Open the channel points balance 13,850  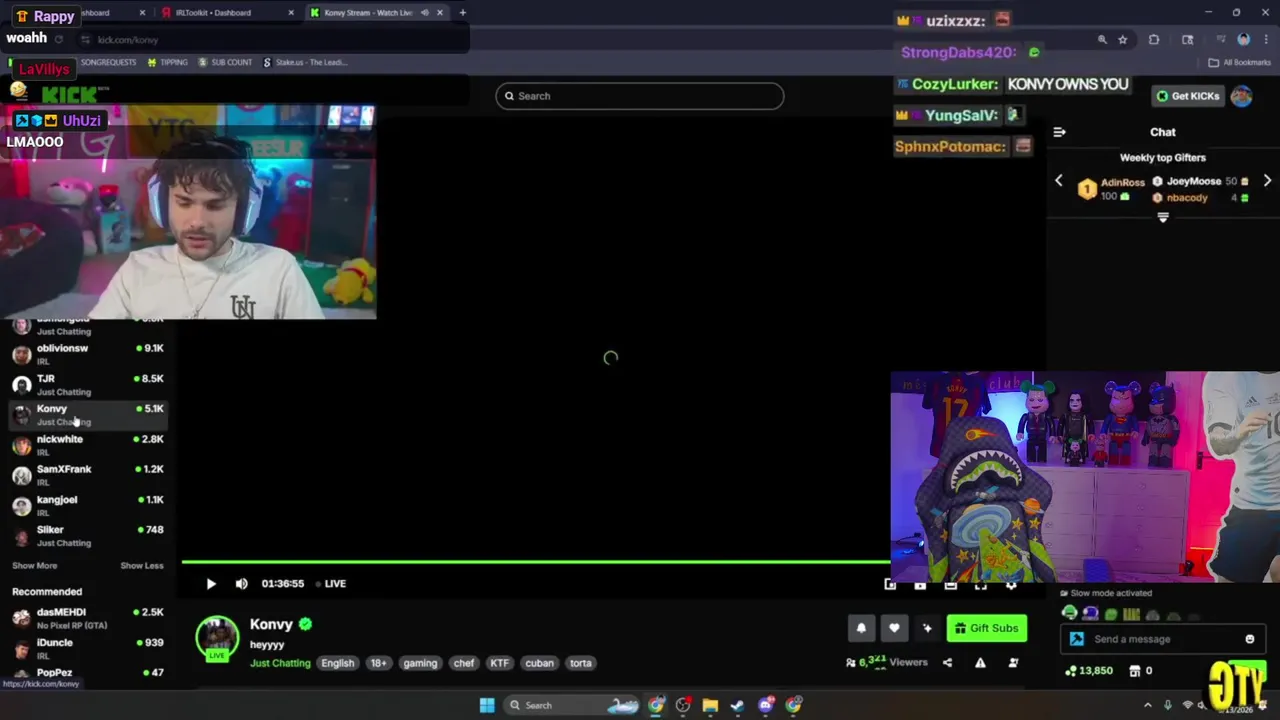coord(1089,671)
